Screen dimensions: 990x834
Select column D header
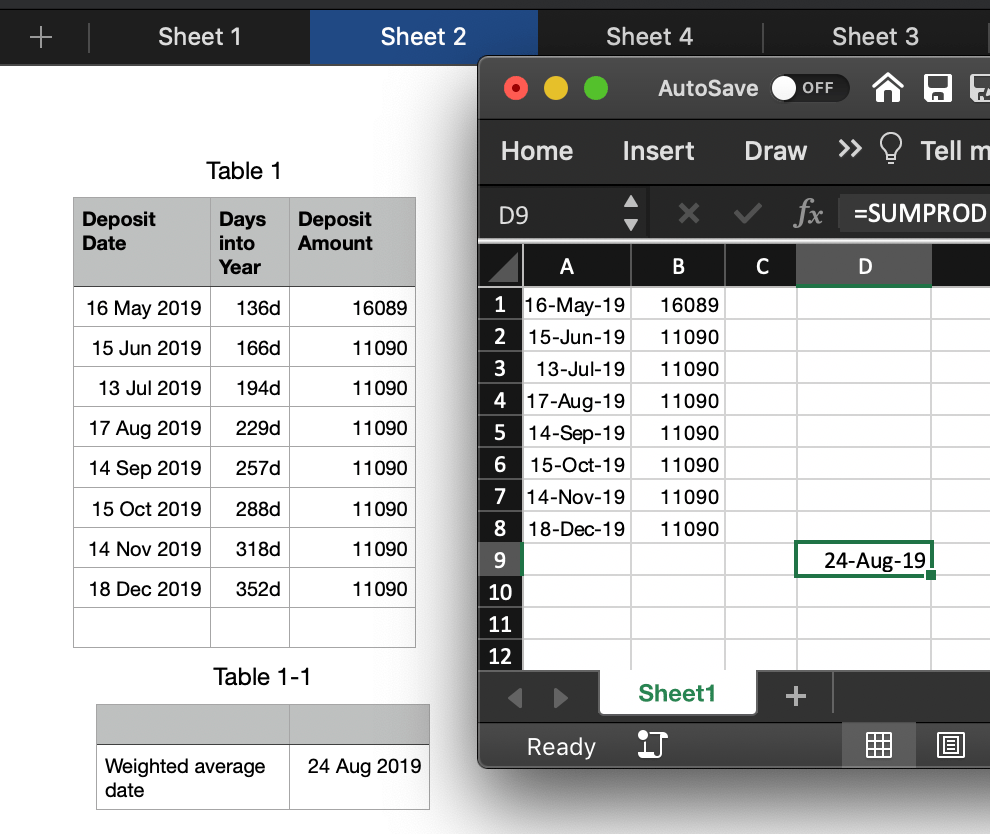864,266
